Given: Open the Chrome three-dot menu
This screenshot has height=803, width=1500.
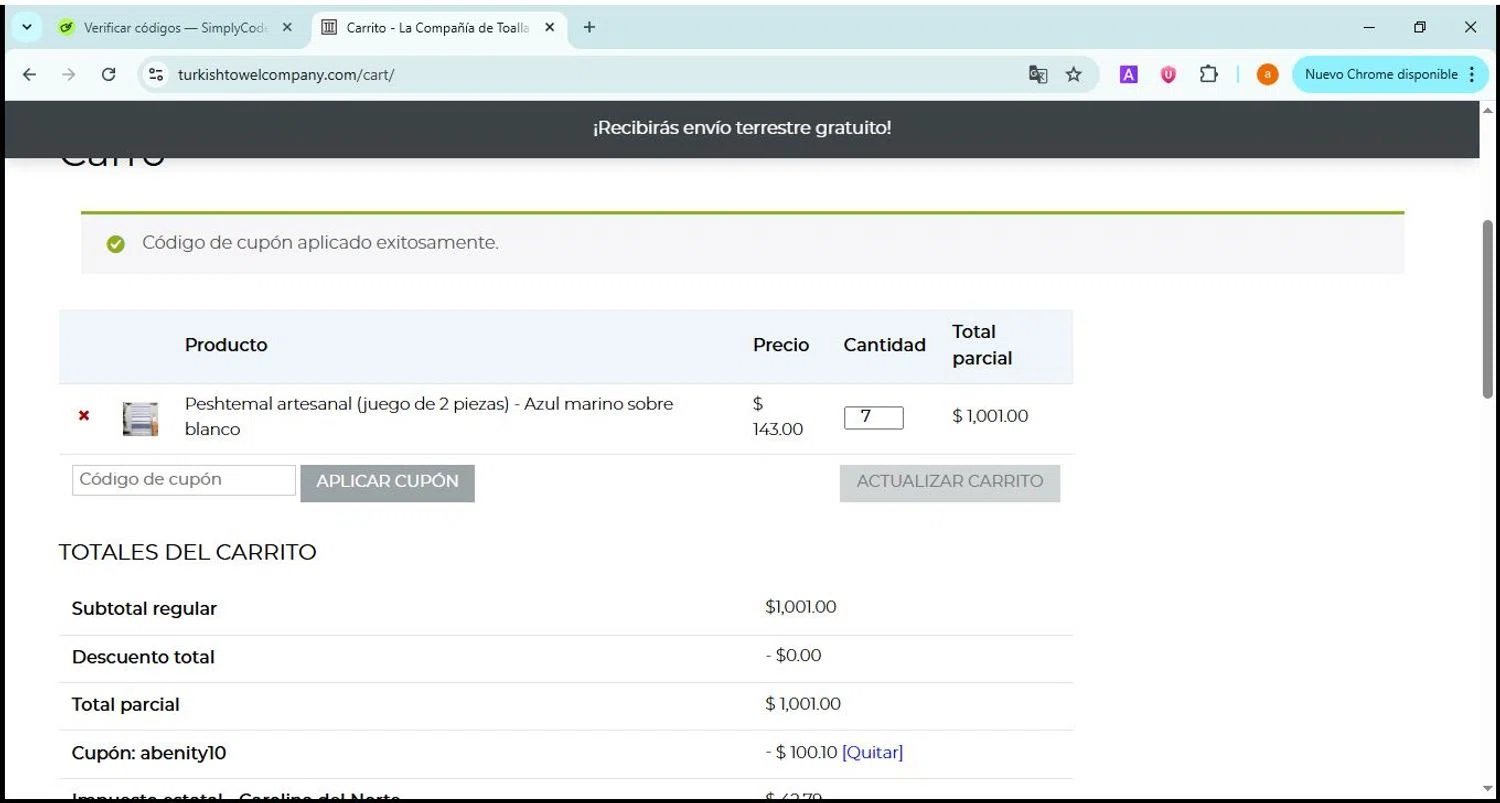Looking at the screenshot, I should 1472,74.
